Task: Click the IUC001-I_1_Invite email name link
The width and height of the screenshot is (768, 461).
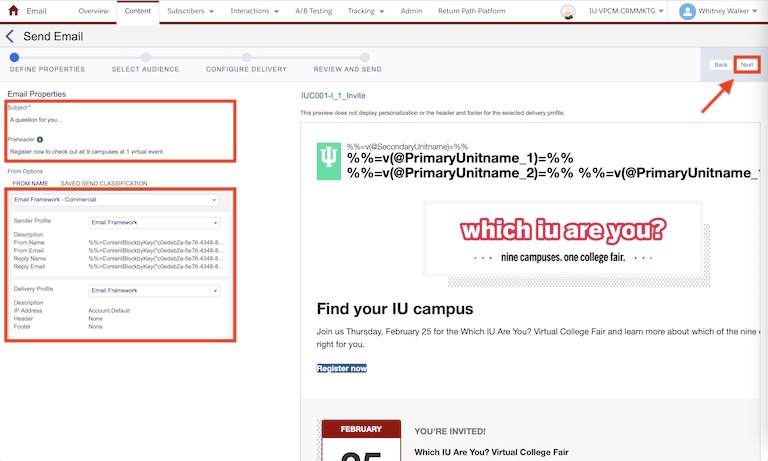Action: (333, 96)
